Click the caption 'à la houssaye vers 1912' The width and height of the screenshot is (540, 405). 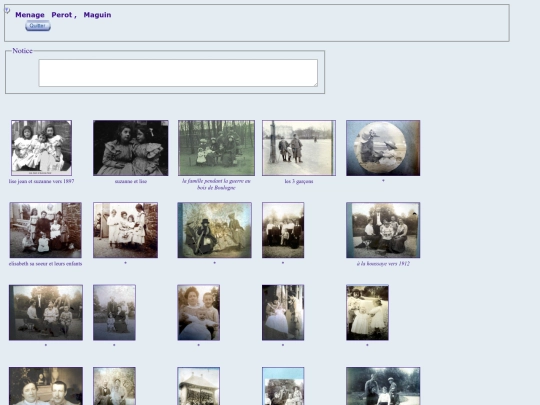pyautogui.click(x=383, y=264)
